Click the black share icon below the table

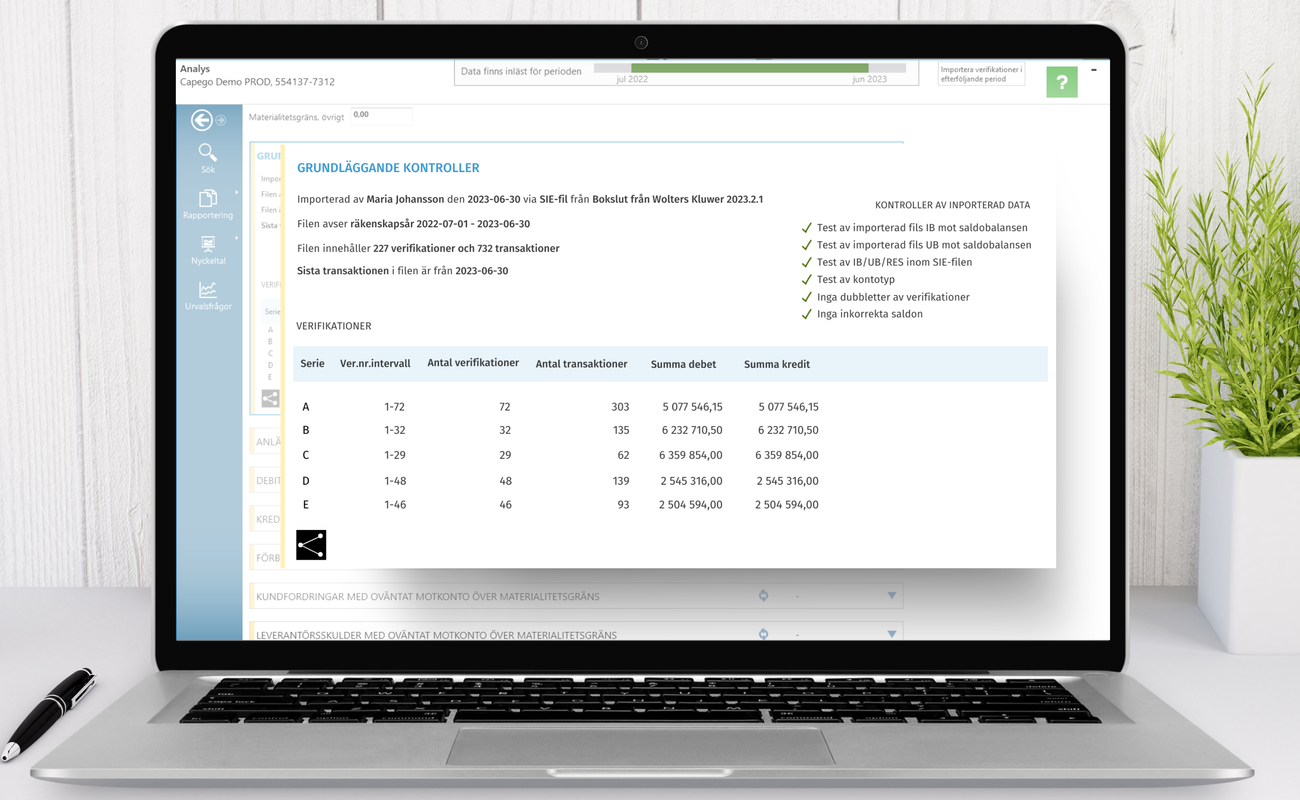tap(311, 545)
